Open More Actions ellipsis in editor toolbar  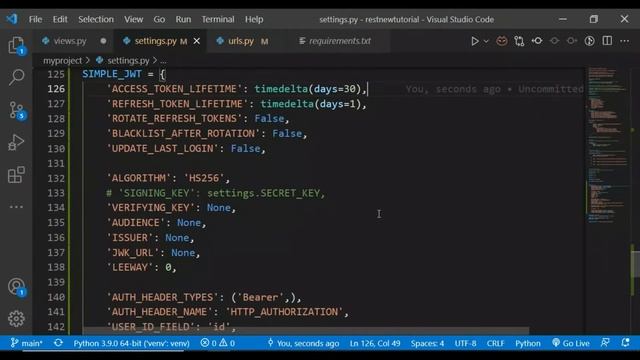click(624, 41)
